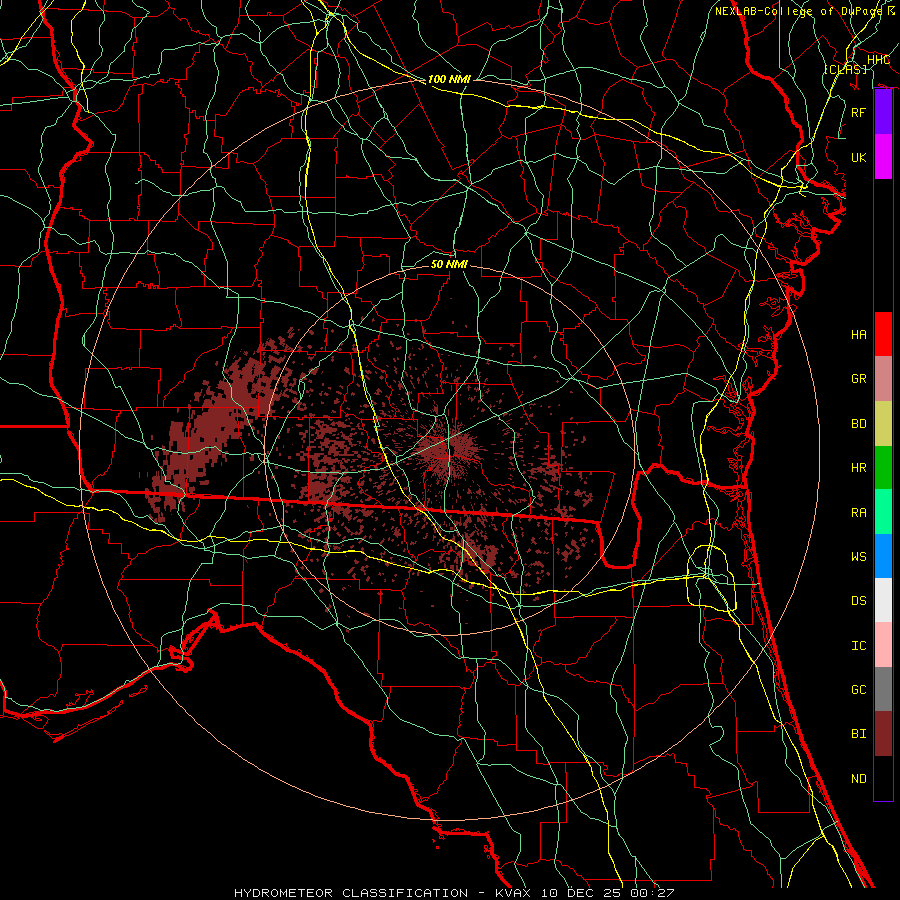
Task: Click the Hydrometeor Classification KVAX title text
Action: [x=454, y=893]
